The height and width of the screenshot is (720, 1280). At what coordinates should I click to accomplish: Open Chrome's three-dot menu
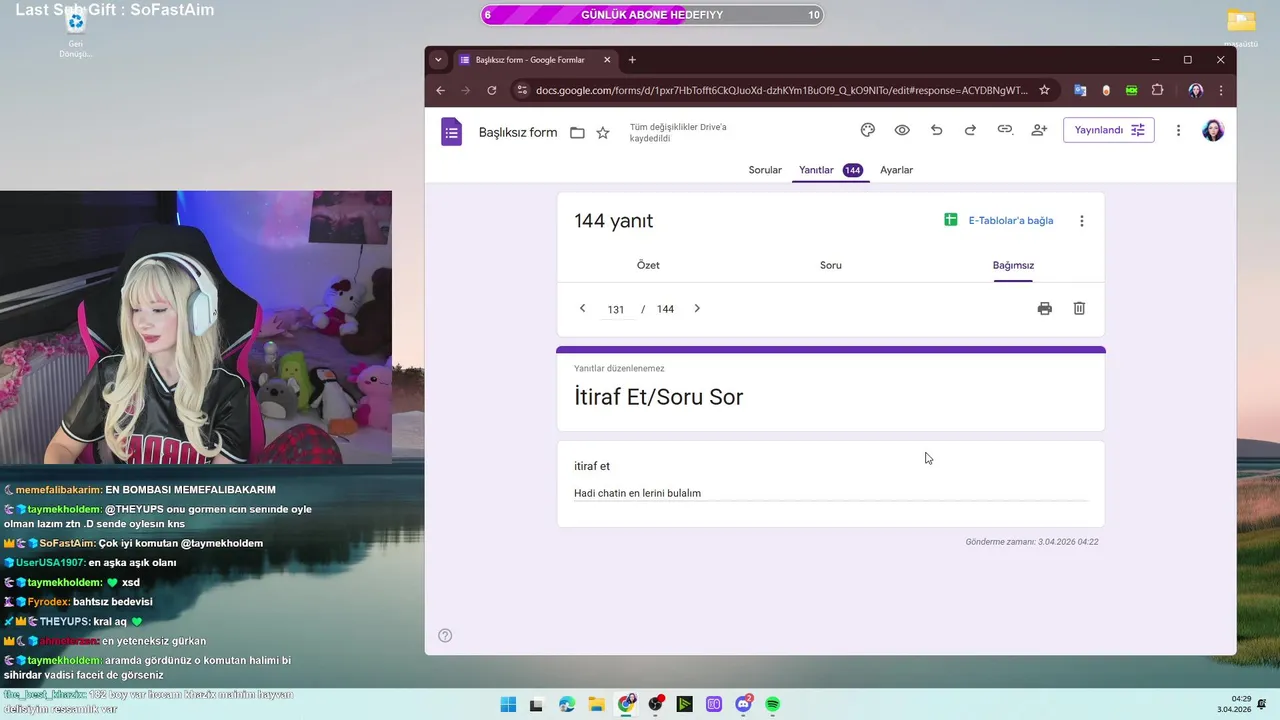tap(1221, 90)
